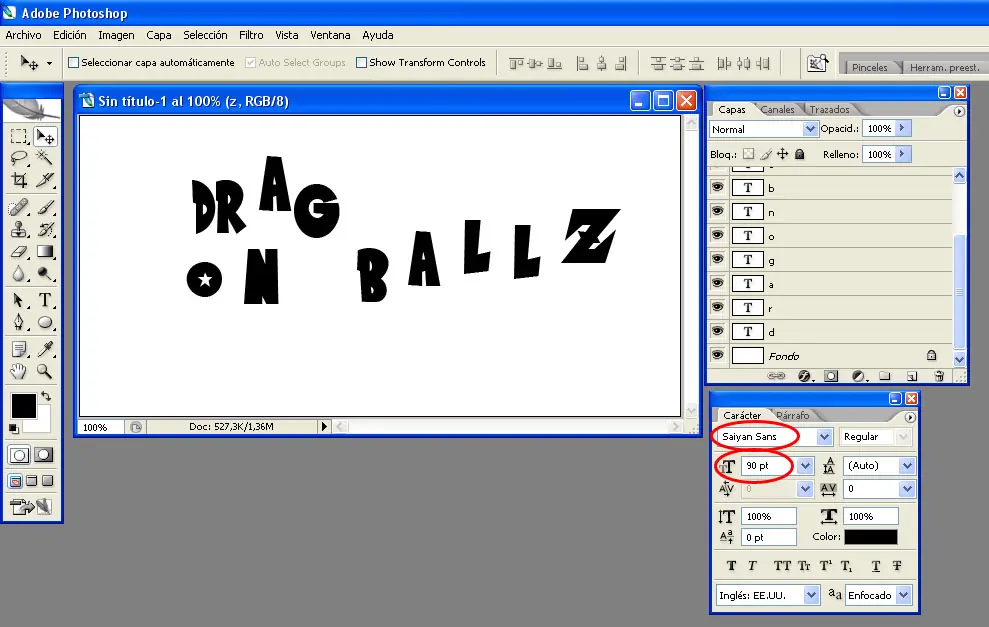Select the Hand tool
This screenshot has height=627, width=989.
coord(19,371)
